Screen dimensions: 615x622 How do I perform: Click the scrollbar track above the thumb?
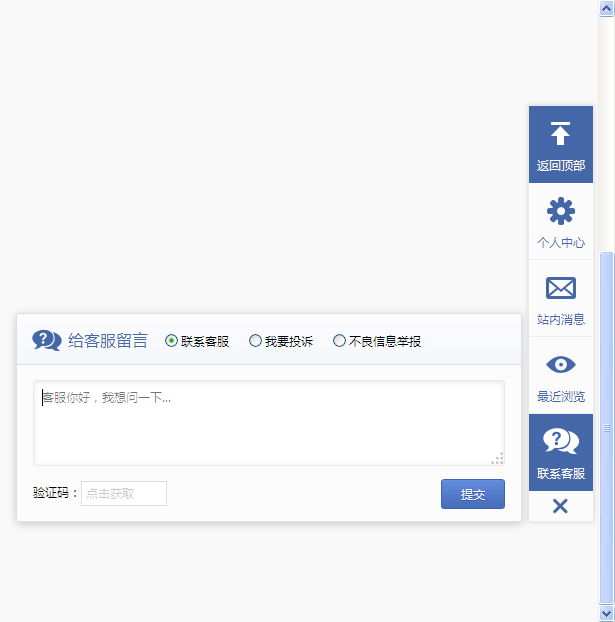[x=606, y=130]
